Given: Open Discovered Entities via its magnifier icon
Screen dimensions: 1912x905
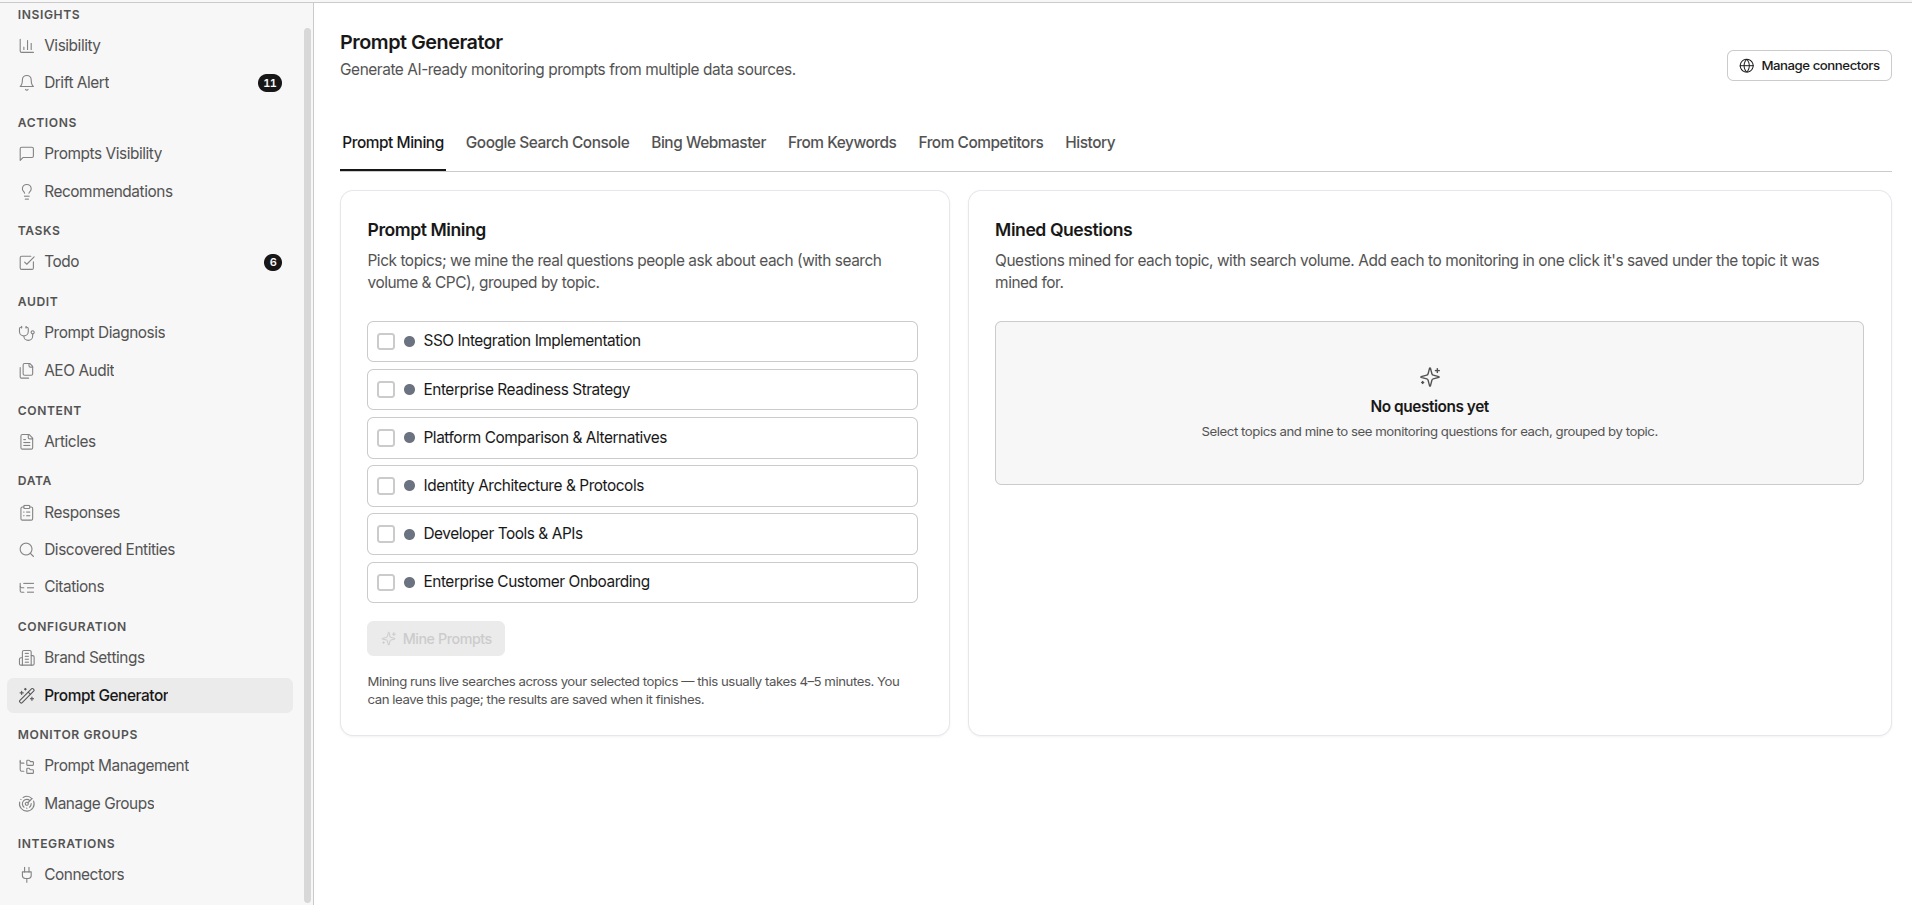Looking at the screenshot, I should tap(27, 550).
